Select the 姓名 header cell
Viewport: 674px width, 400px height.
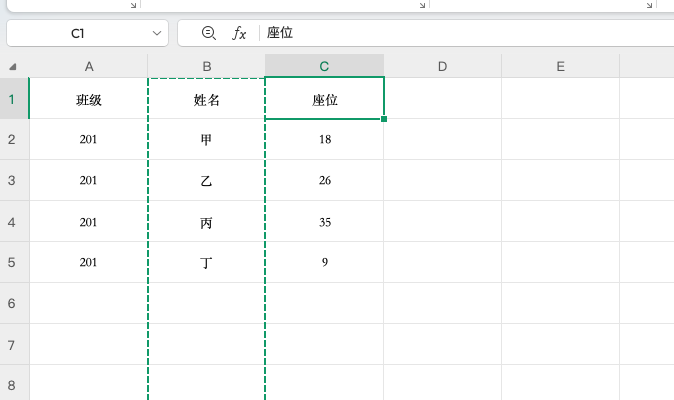click(207, 99)
